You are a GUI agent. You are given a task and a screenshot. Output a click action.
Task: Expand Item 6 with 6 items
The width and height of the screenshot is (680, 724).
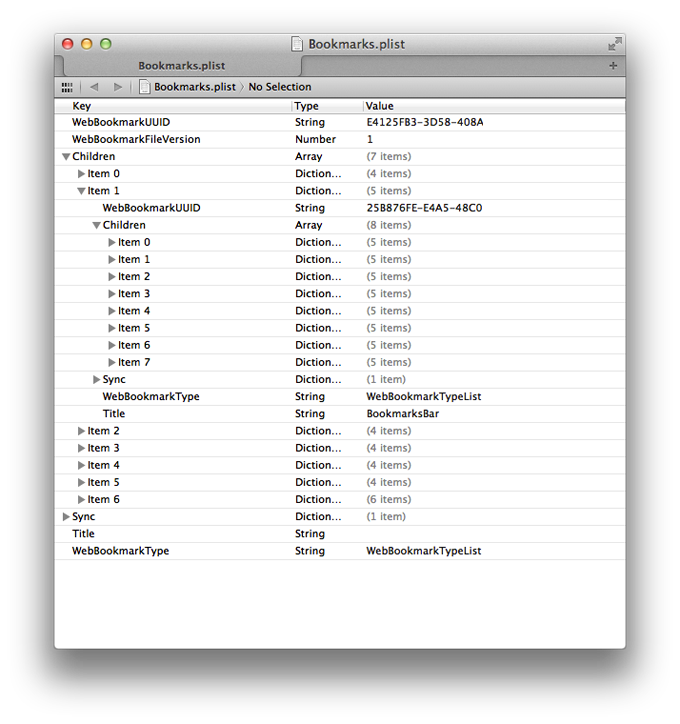81,500
